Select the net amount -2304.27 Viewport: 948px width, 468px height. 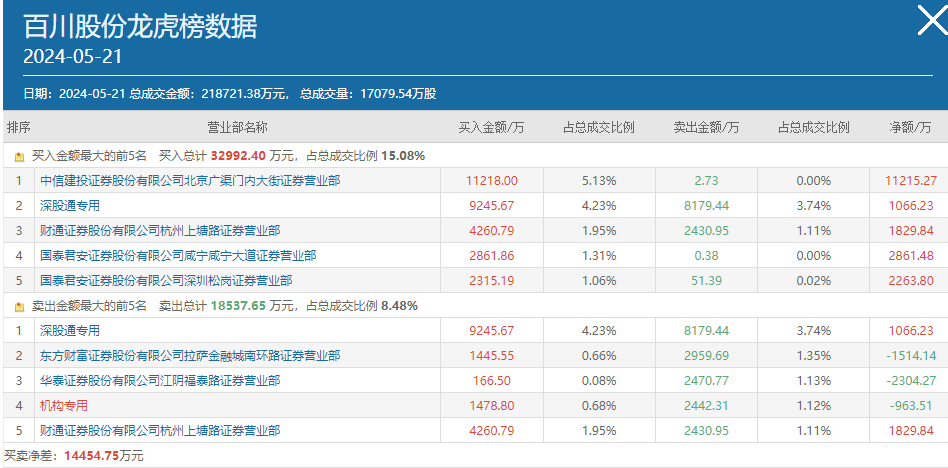pyautogui.click(x=911, y=380)
